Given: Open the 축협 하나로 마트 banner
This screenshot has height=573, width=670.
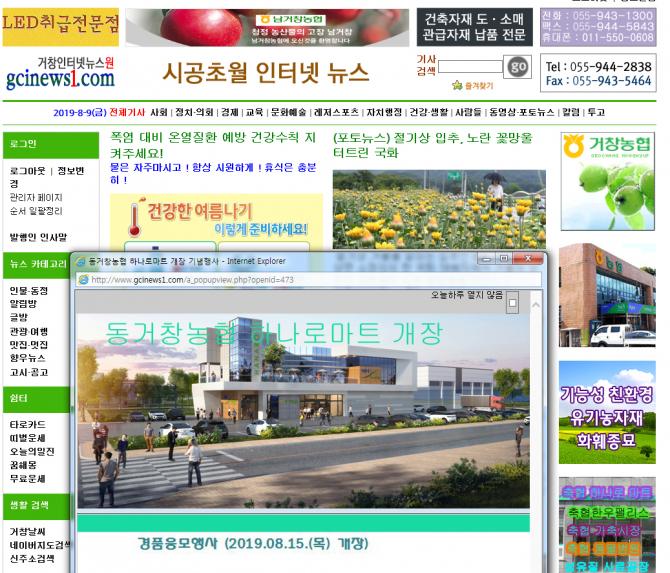Looking at the screenshot, I should [x=607, y=525].
